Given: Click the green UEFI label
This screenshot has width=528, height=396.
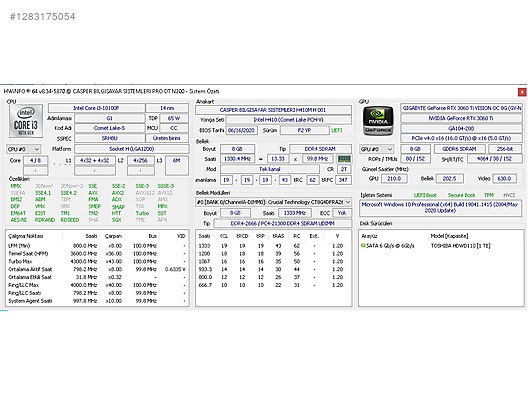Looking at the screenshot, I should click(337, 130).
